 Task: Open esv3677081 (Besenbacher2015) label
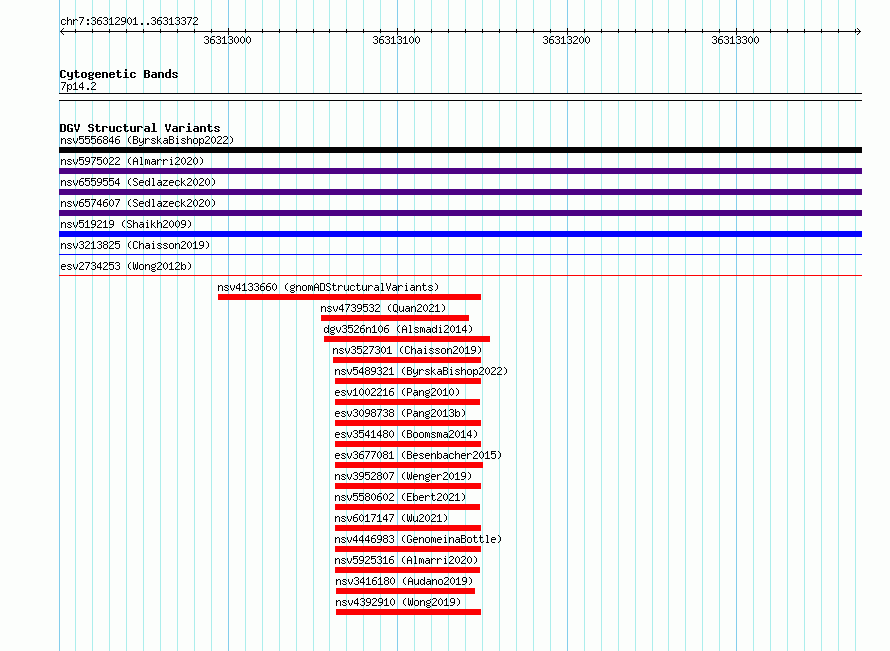(x=418, y=455)
